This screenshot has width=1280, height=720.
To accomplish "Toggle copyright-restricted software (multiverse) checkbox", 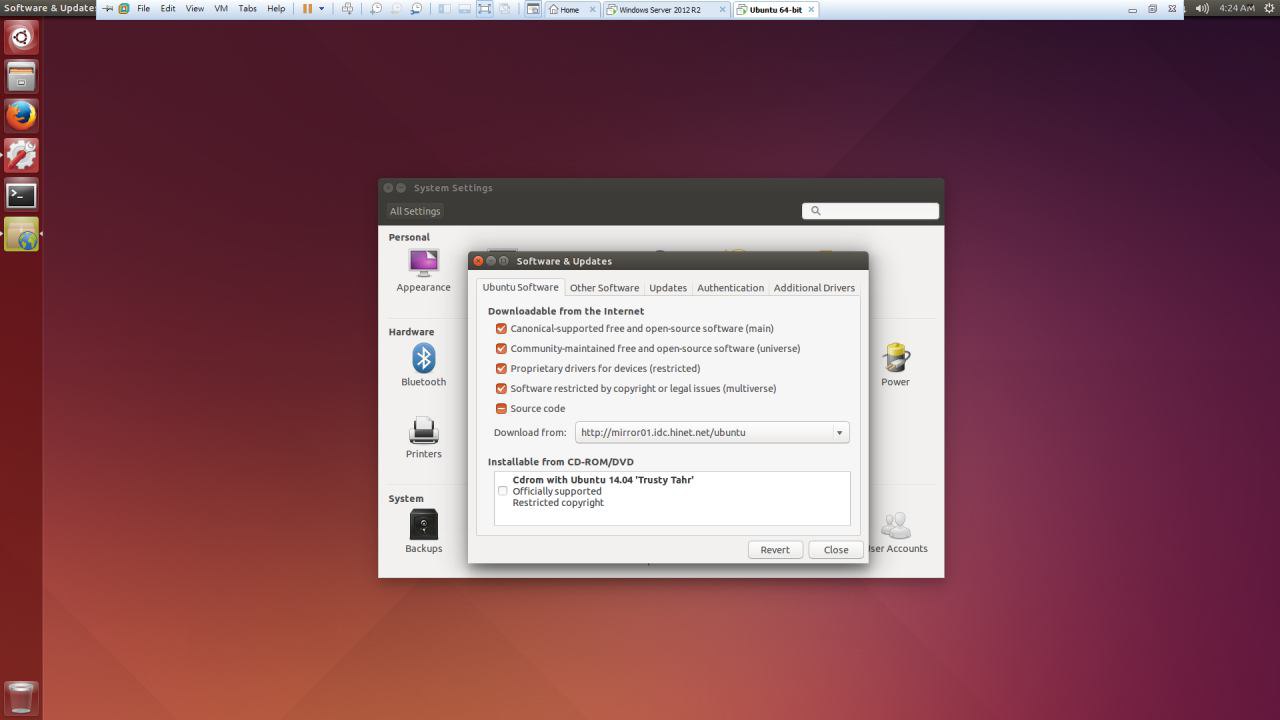I will coord(501,389).
